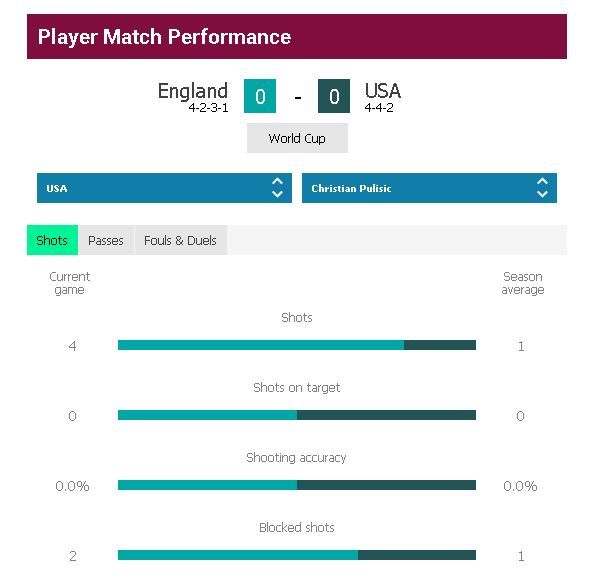Switch to the Shots tab
The height and width of the screenshot is (579, 594).
[x=52, y=240]
